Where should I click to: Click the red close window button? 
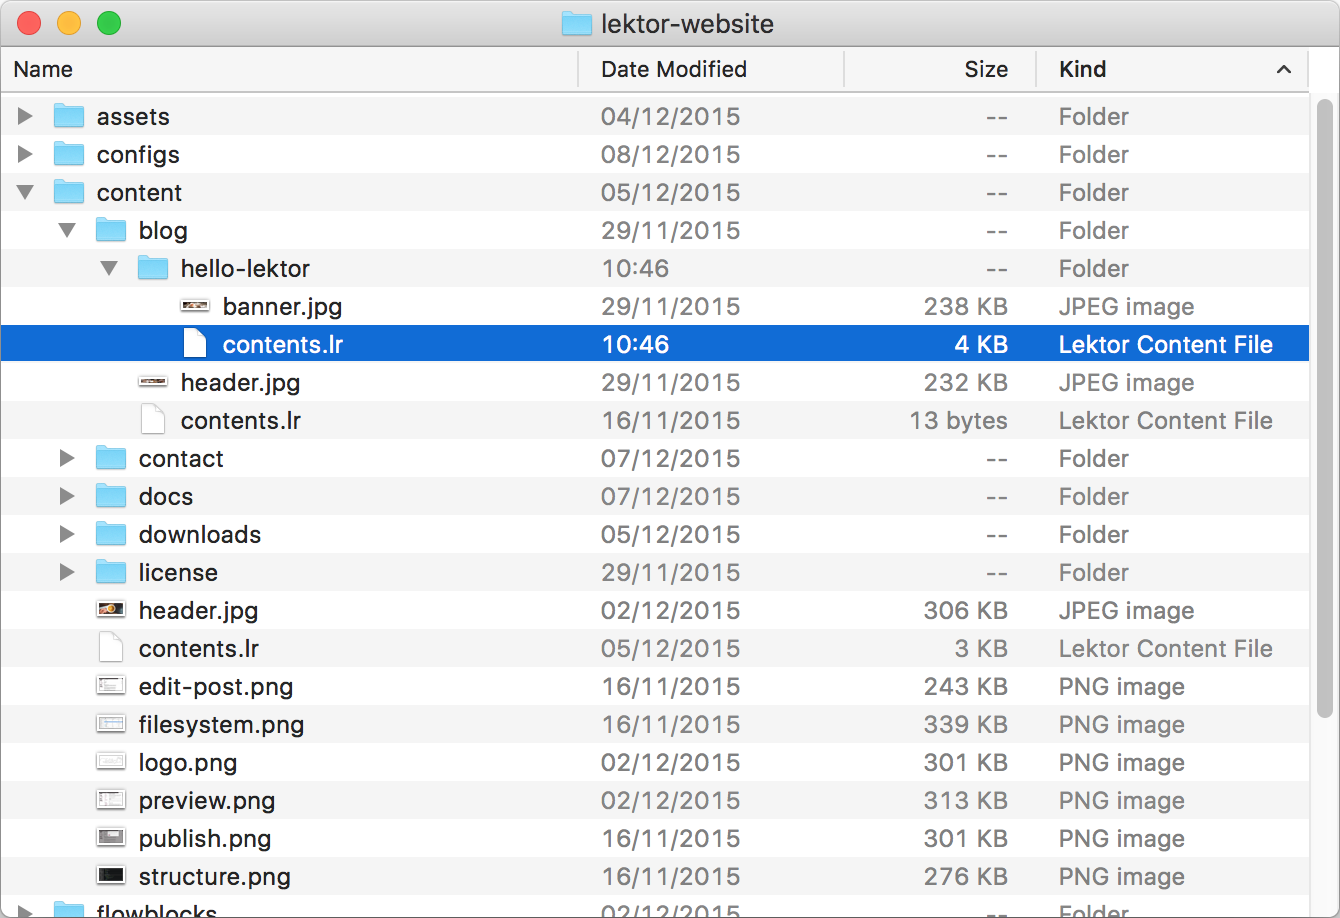point(29,23)
